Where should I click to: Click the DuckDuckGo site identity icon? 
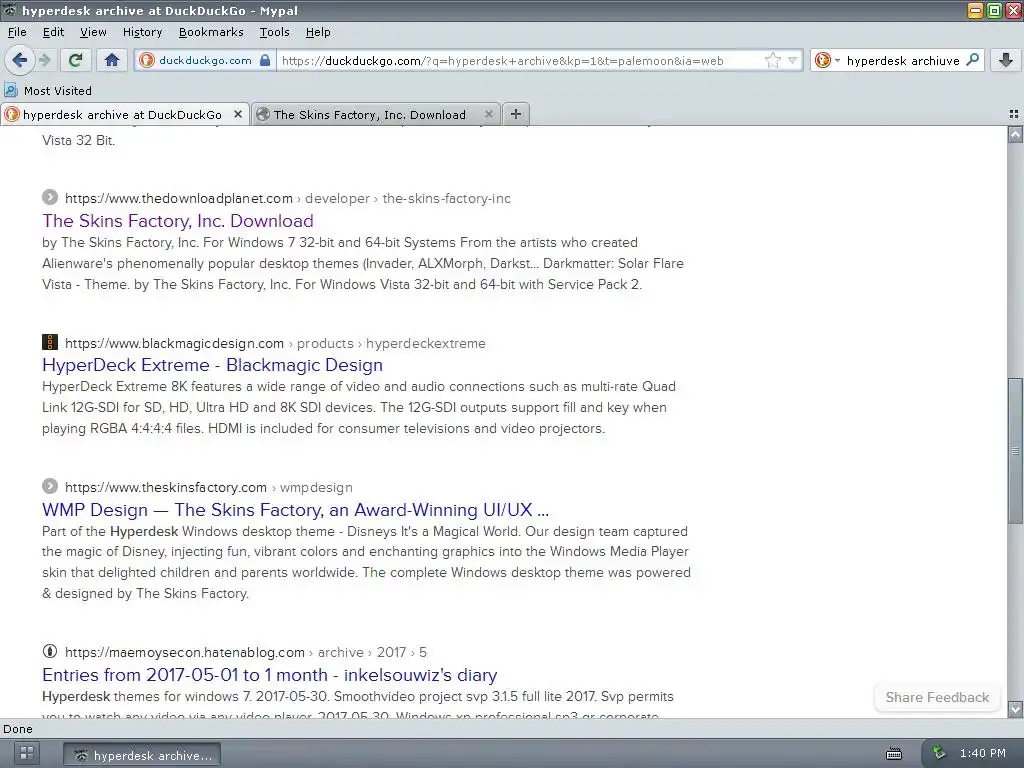147,60
